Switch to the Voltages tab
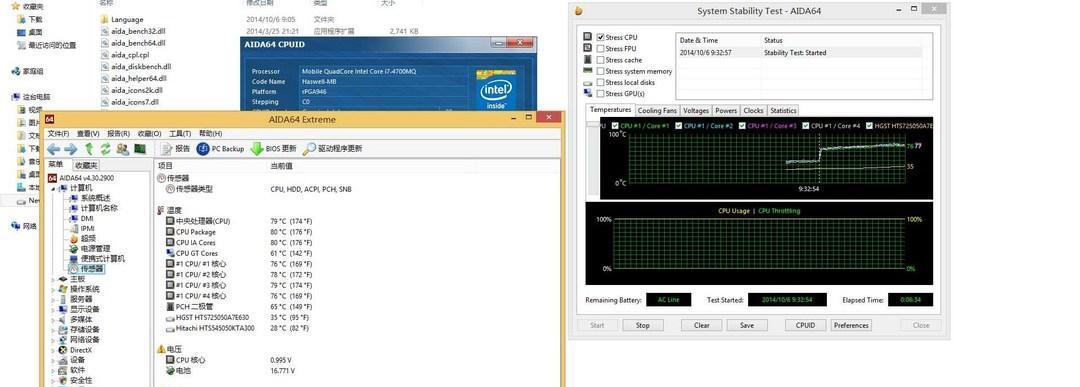The width and height of the screenshot is (1080, 387). pos(696,110)
